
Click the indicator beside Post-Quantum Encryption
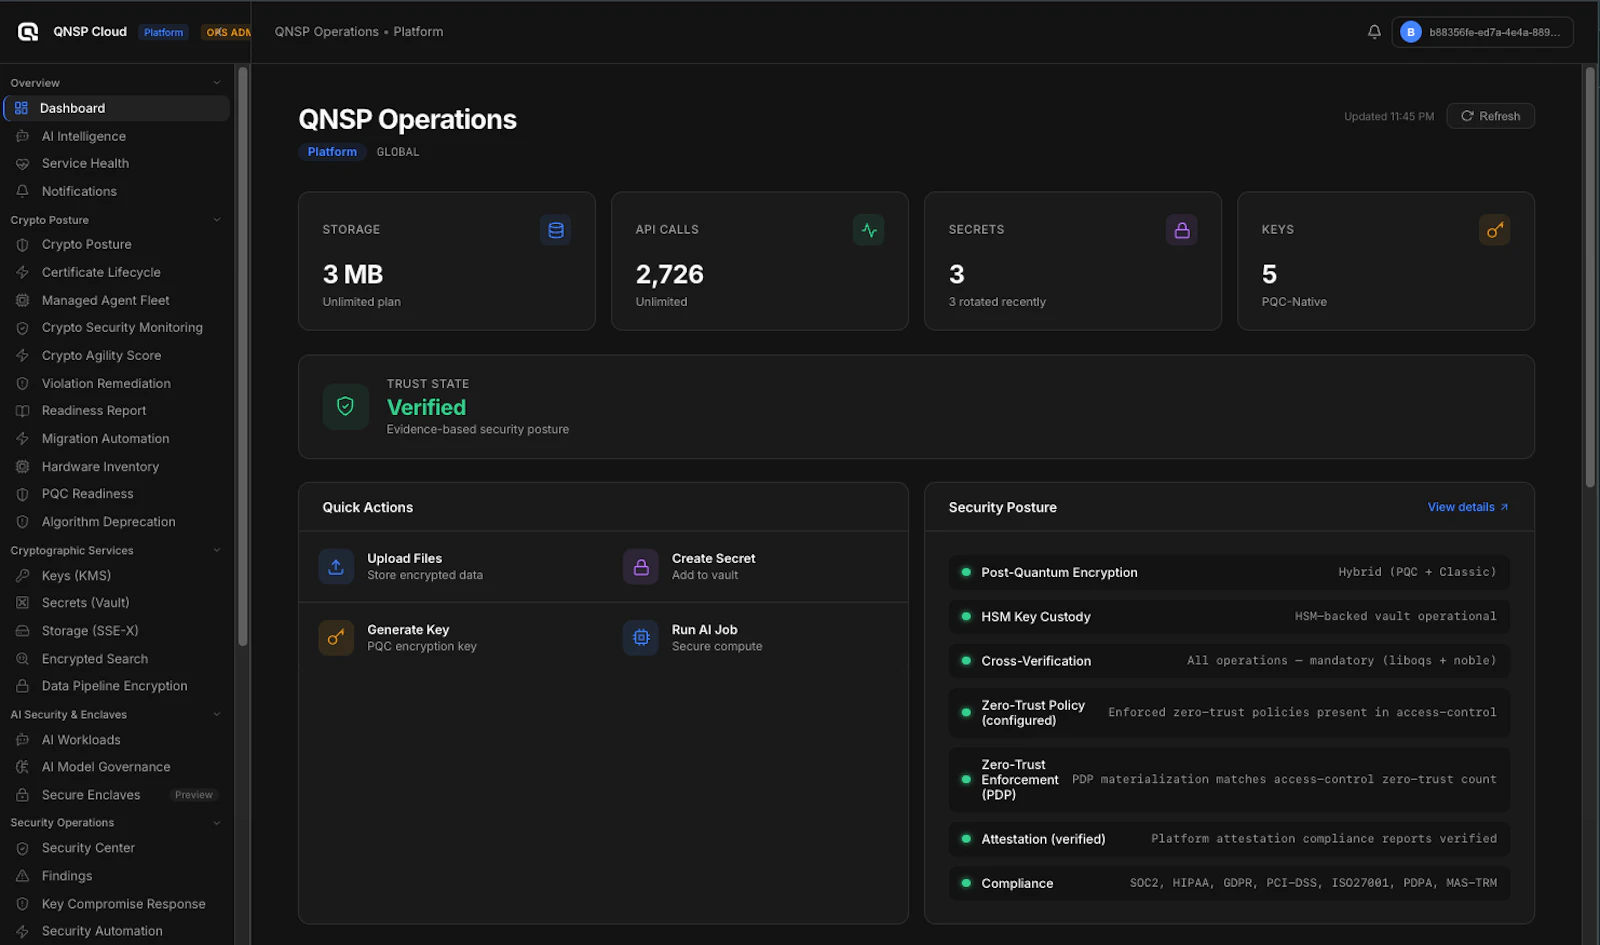[965, 572]
